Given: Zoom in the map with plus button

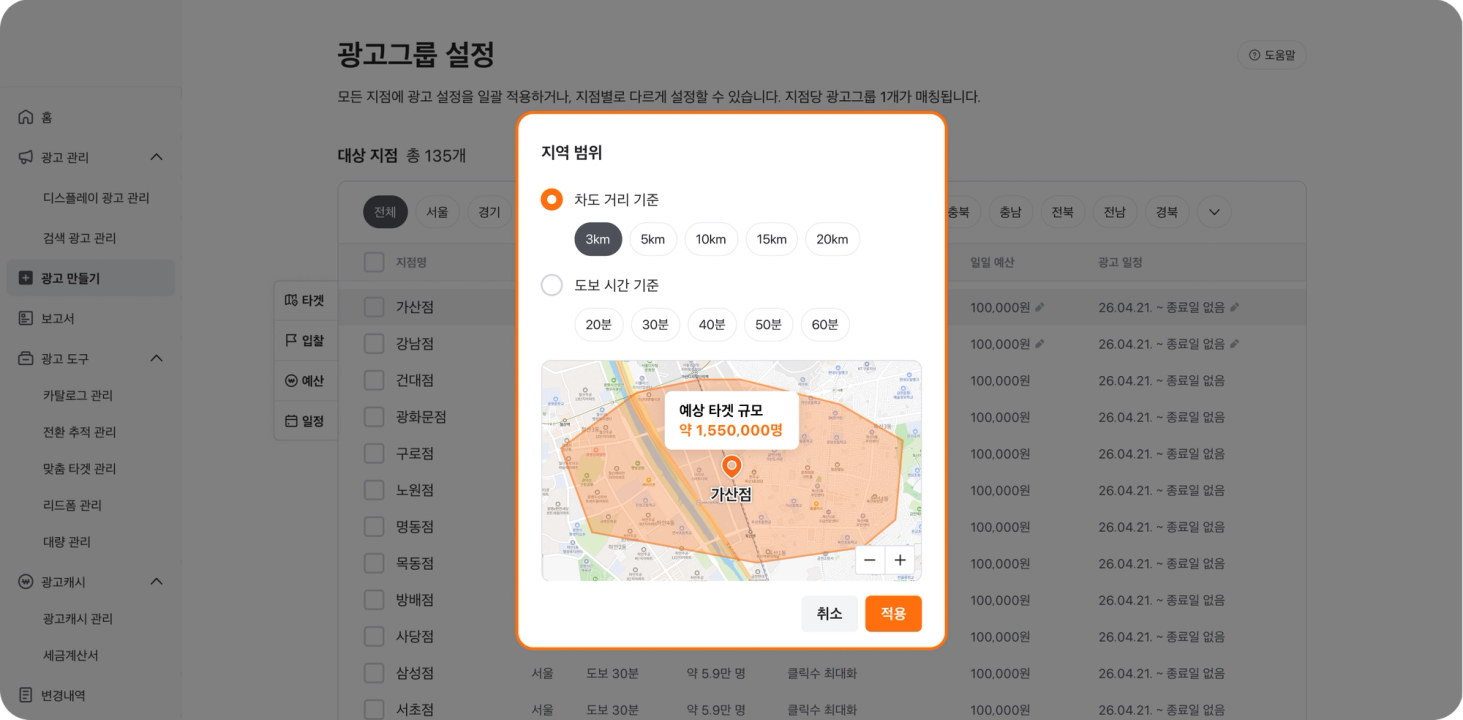Looking at the screenshot, I should pos(900,560).
